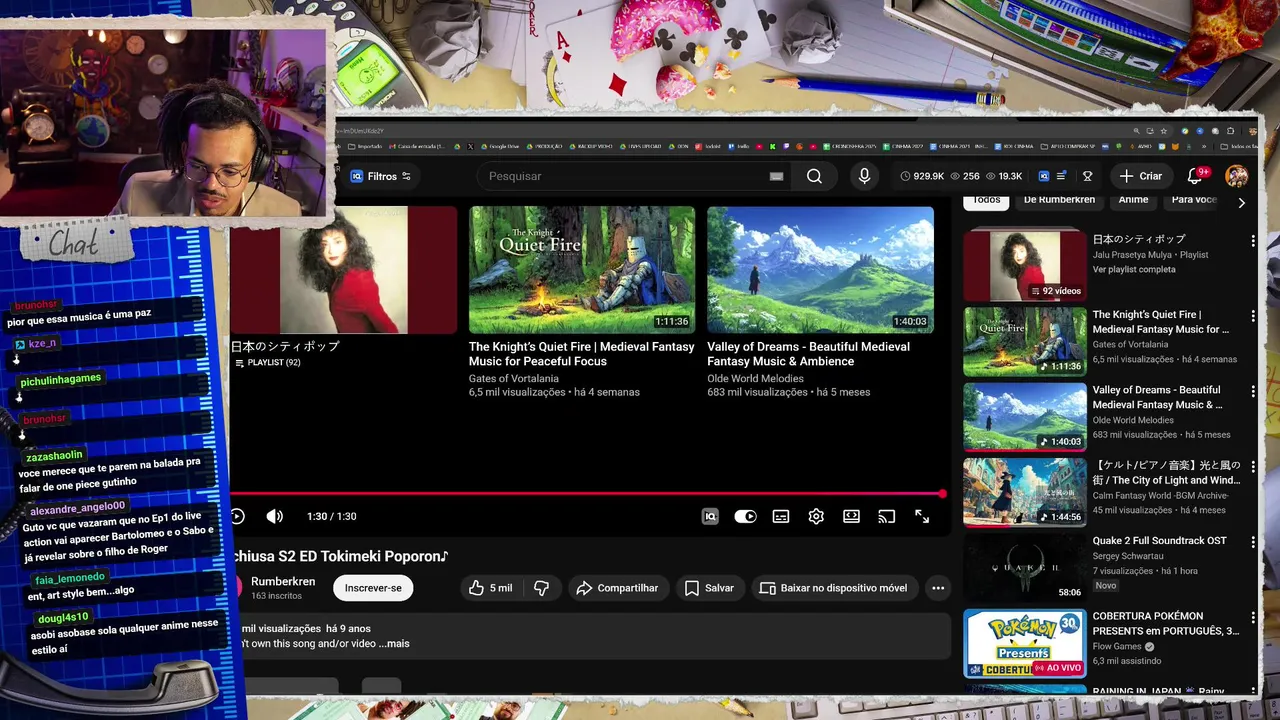Click end-screen Valley of Dreams title

tap(808, 354)
